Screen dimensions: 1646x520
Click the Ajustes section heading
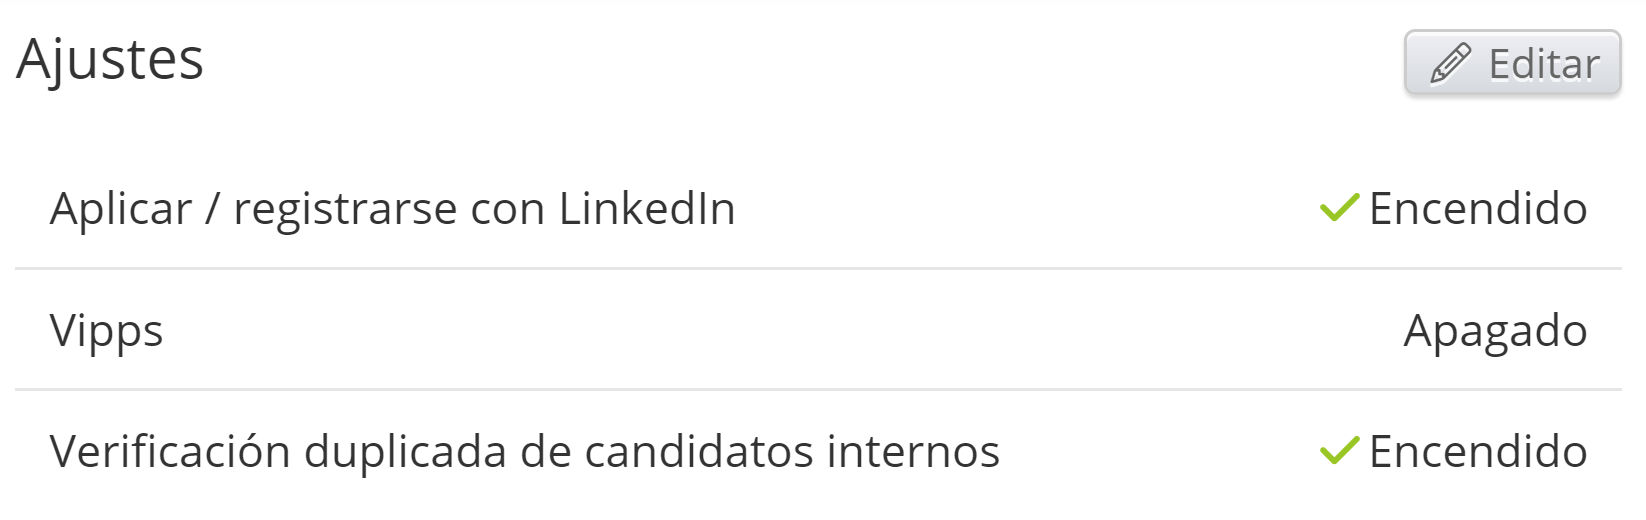tap(110, 59)
